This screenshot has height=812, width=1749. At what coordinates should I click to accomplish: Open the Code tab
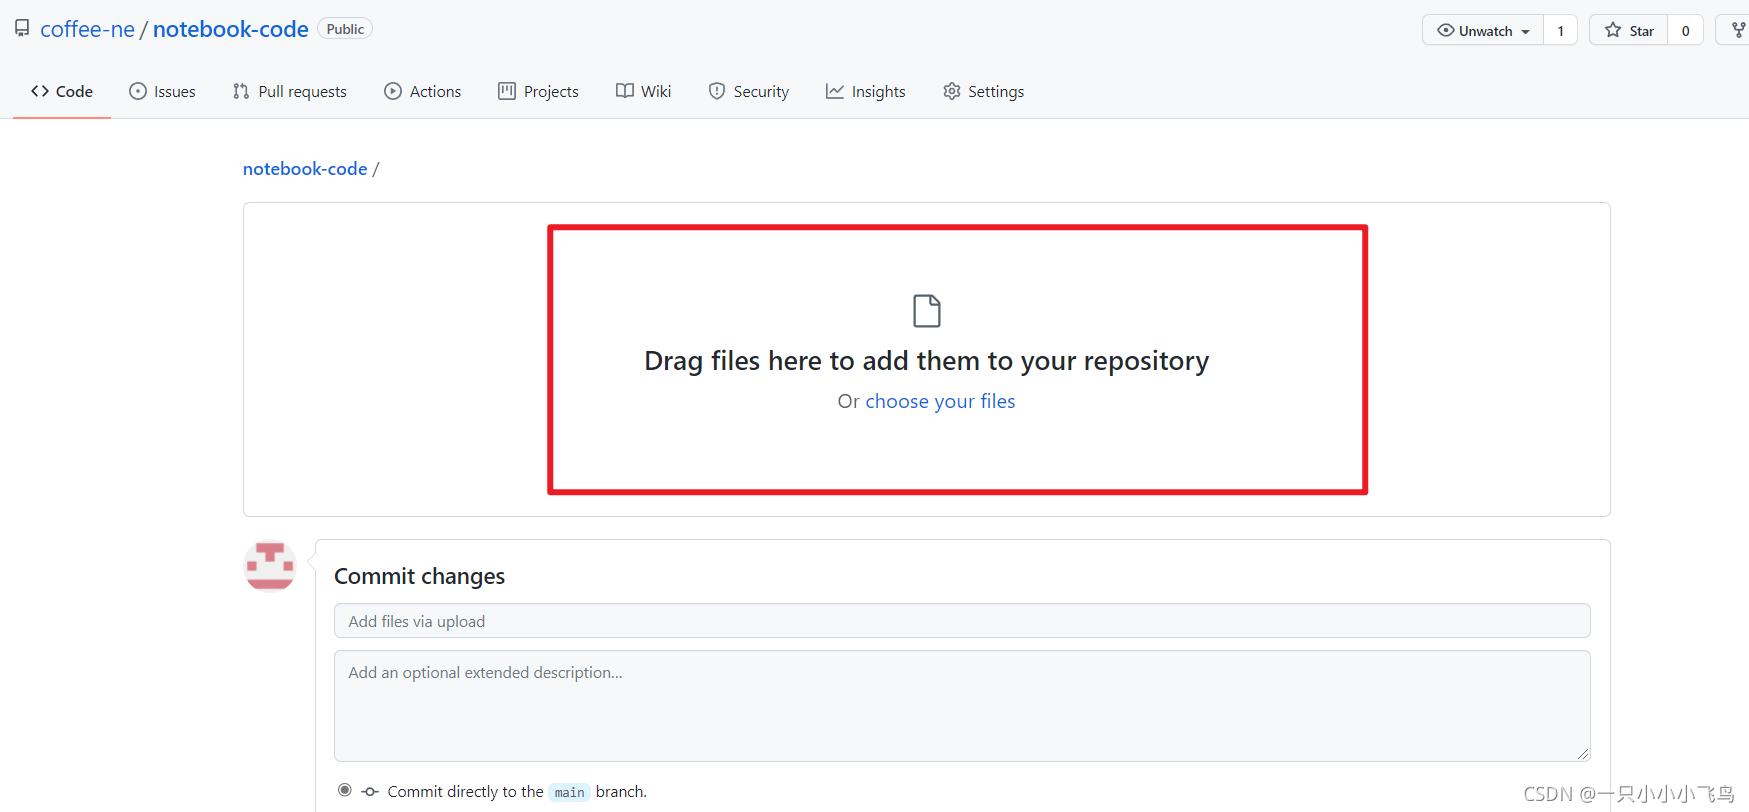[x=62, y=91]
